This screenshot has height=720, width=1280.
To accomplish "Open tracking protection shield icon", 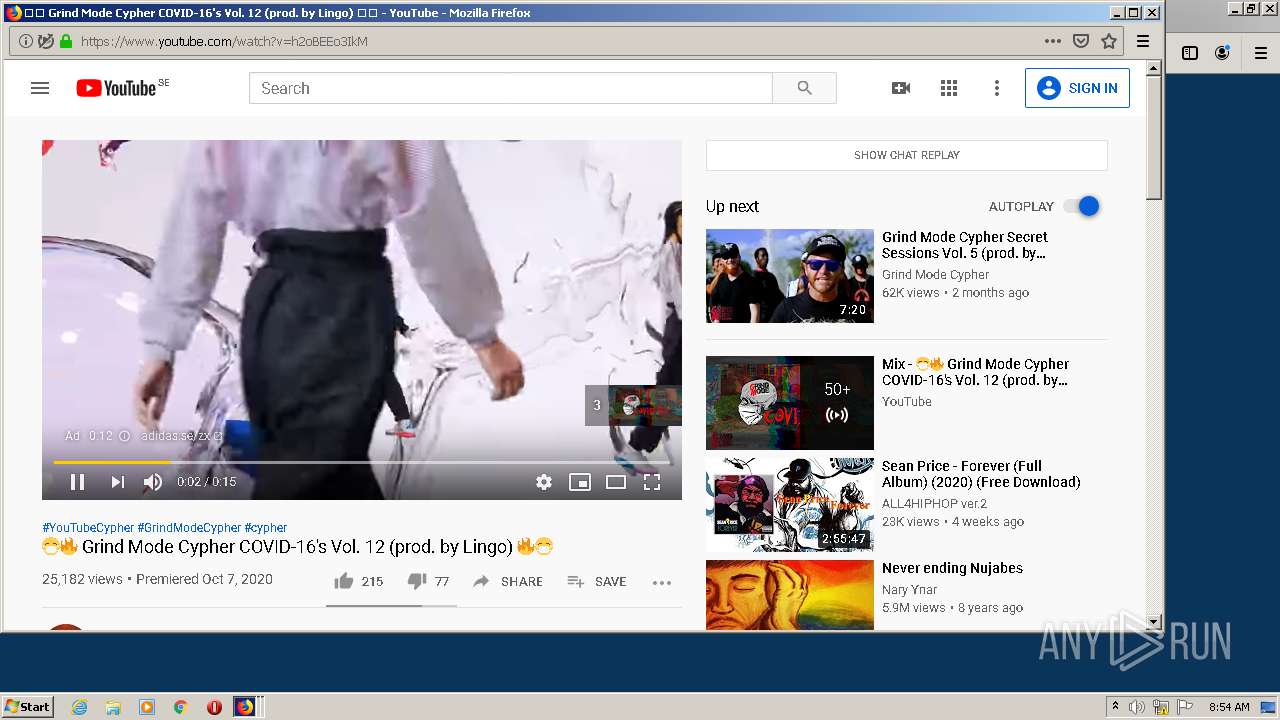I will (46, 41).
